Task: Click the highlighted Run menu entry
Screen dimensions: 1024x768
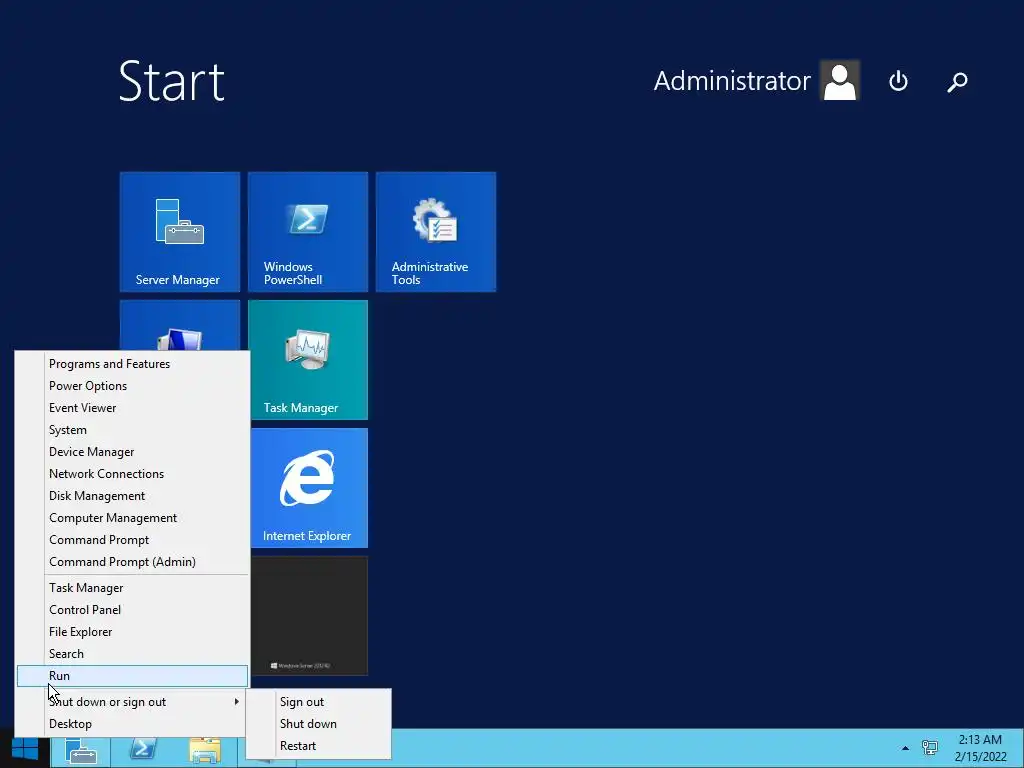Action: click(x=132, y=676)
